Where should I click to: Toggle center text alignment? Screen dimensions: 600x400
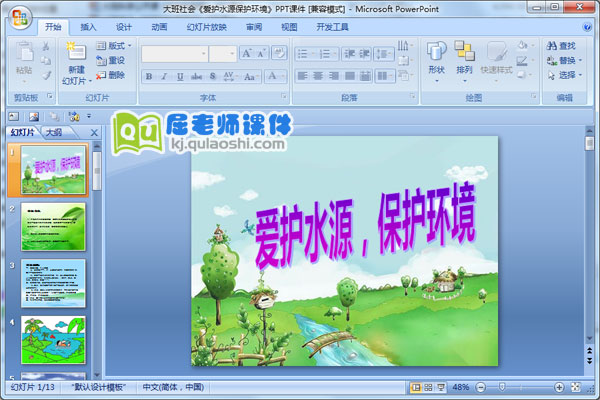(x=318, y=76)
